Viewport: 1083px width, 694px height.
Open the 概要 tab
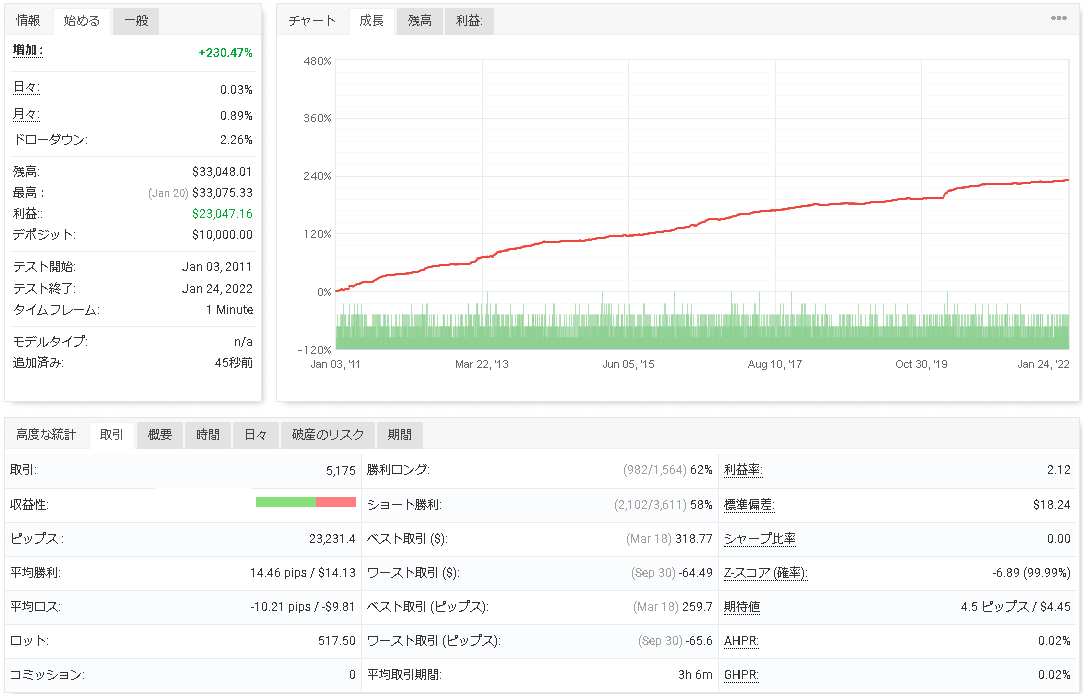point(160,434)
